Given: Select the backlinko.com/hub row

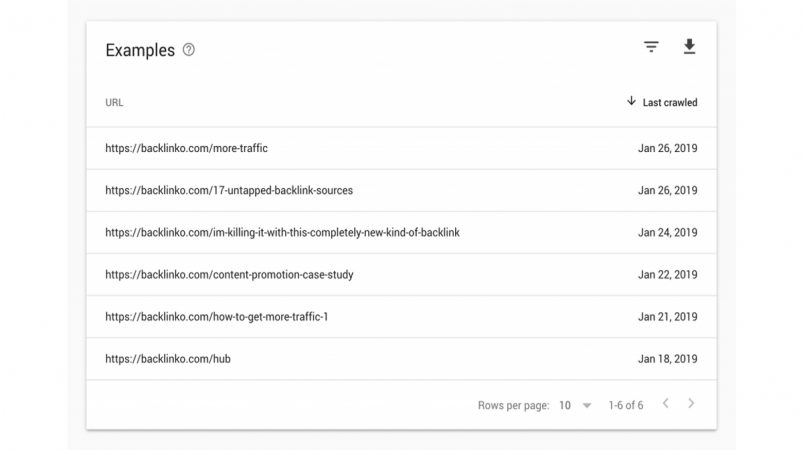Looking at the screenshot, I should point(402,359).
